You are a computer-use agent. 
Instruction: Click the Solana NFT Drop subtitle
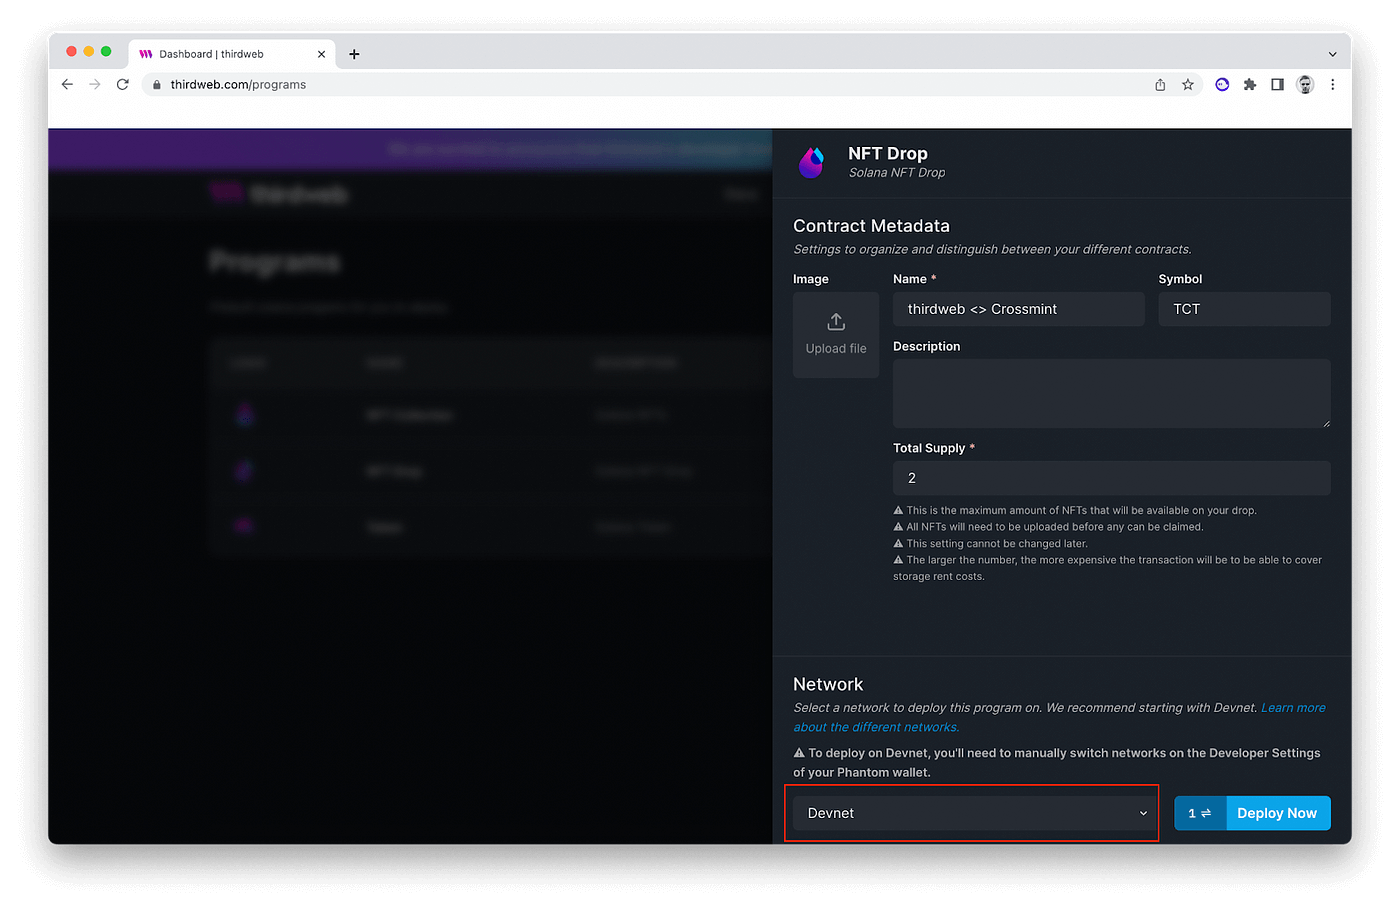[897, 173]
